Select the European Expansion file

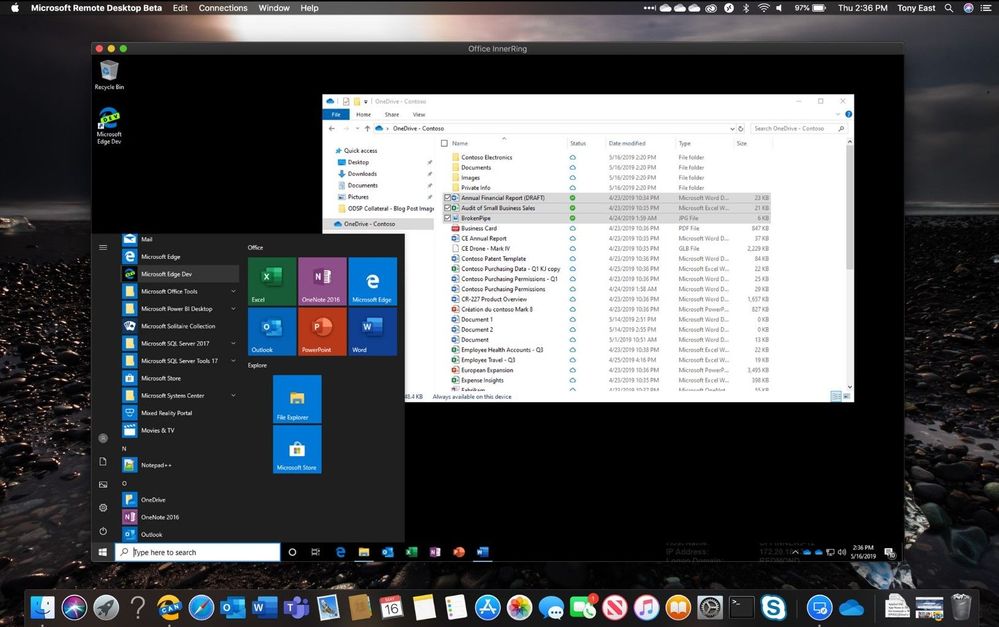point(487,370)
